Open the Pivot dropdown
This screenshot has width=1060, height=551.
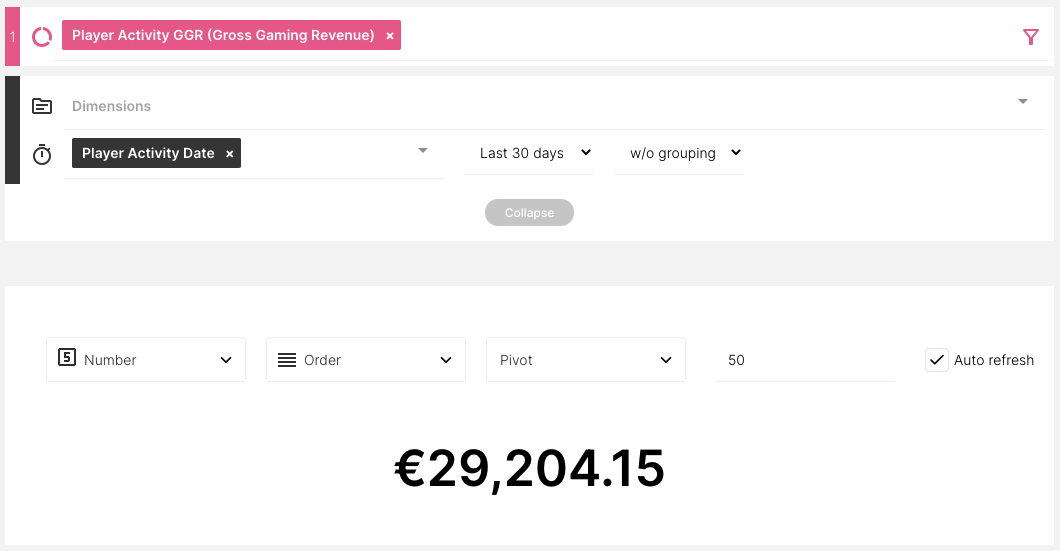click(586, 360)
